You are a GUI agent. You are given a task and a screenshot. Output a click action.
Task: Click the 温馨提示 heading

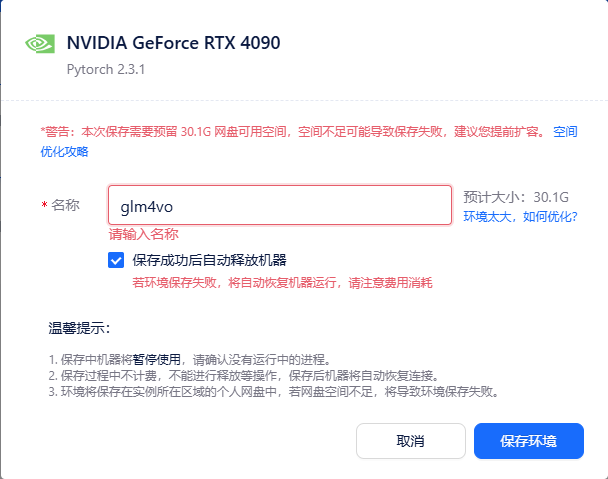pyautogui.click(x=79, y=329)
